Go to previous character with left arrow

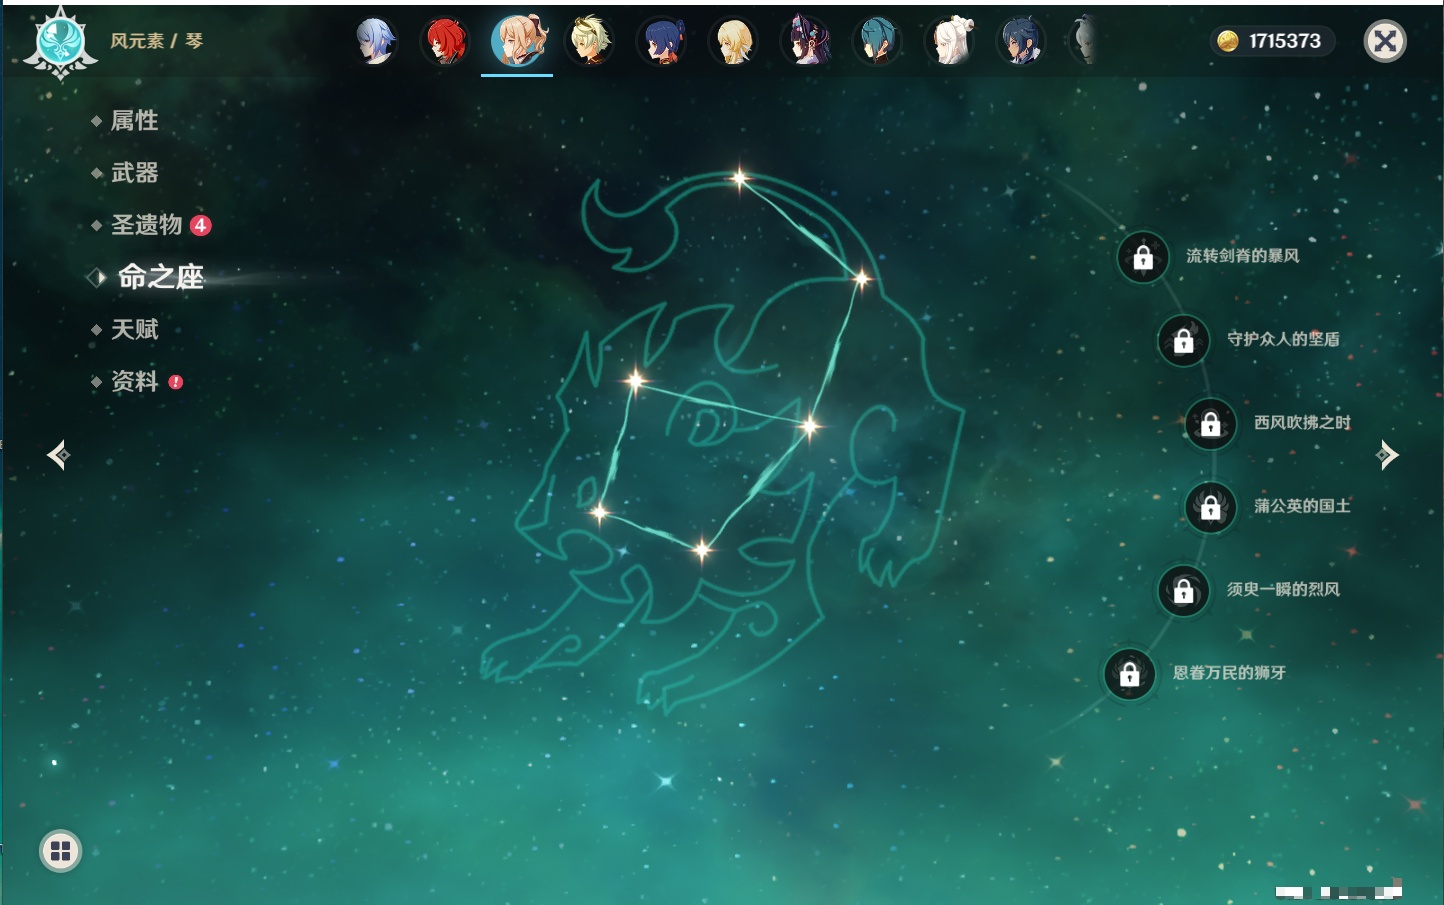click(x=59, y=455)
